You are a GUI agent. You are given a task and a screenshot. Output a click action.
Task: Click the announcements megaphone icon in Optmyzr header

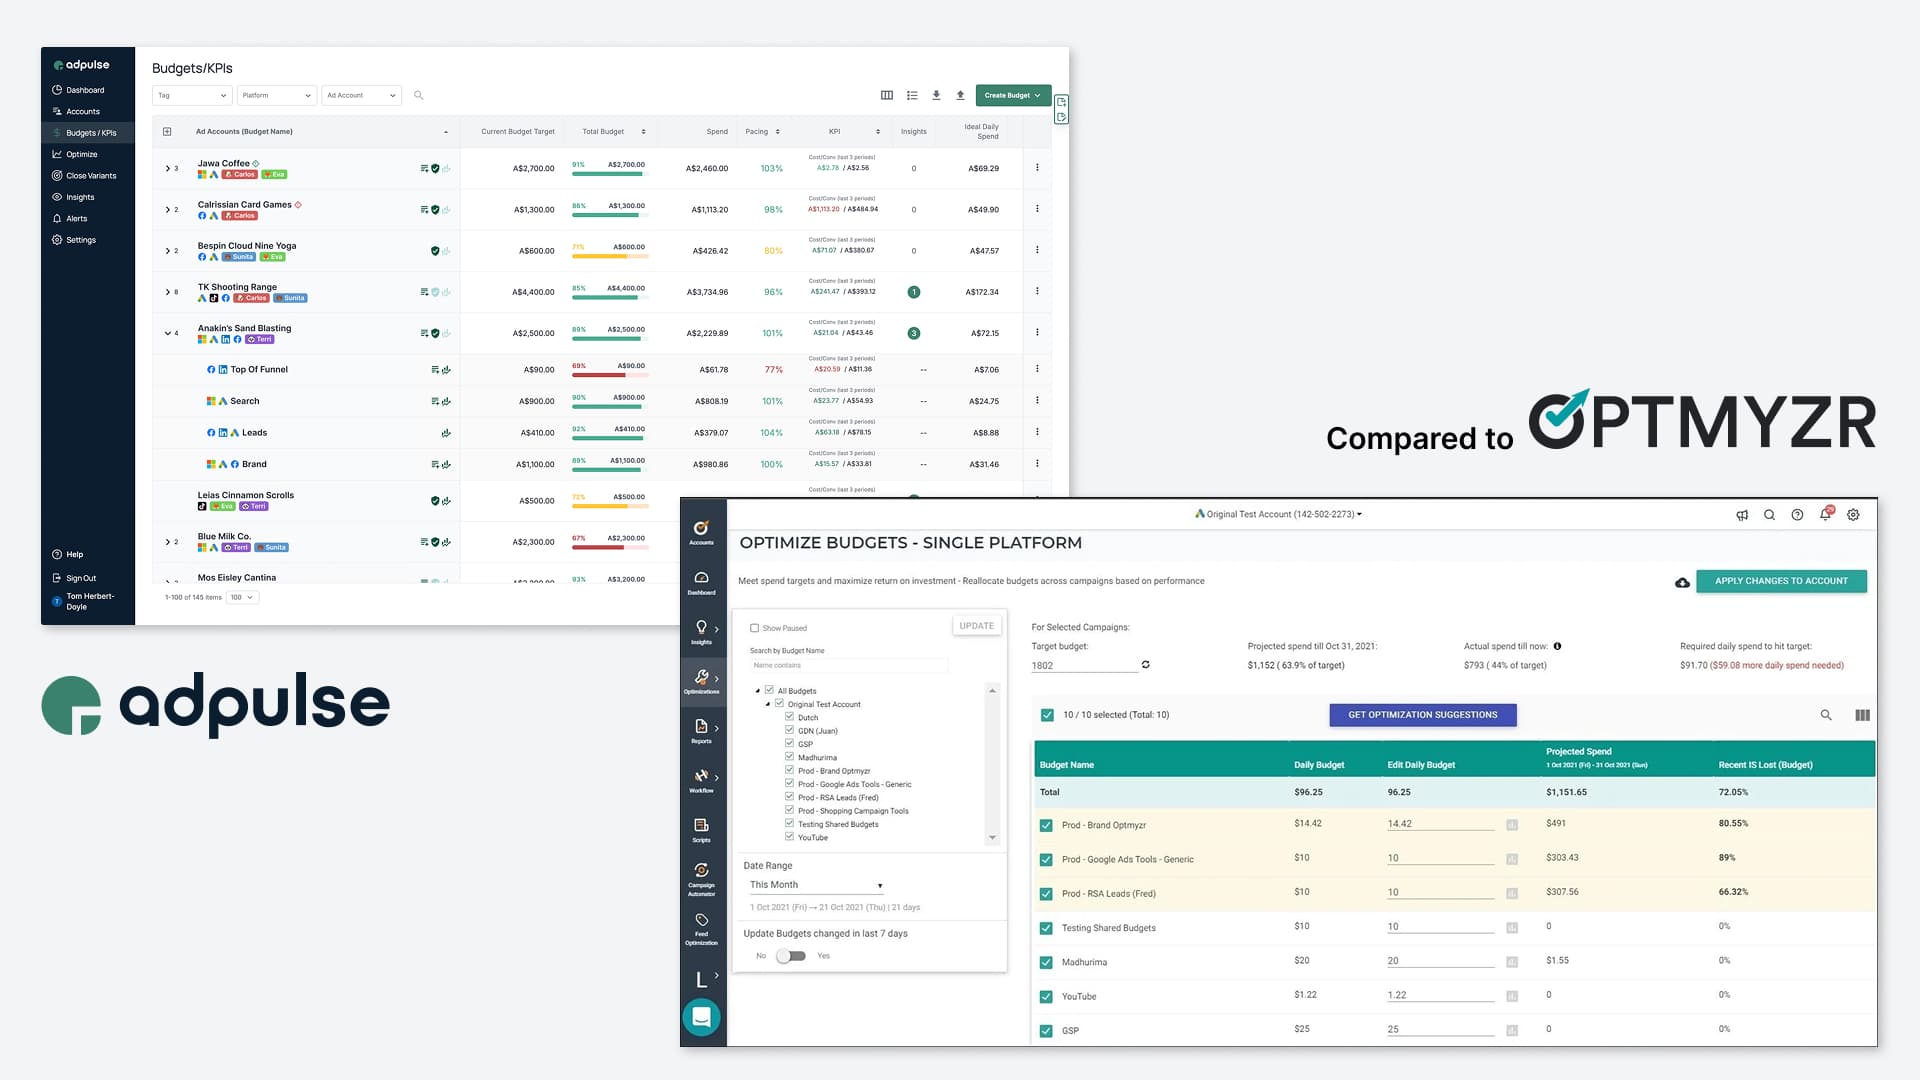click(1742, 515)
